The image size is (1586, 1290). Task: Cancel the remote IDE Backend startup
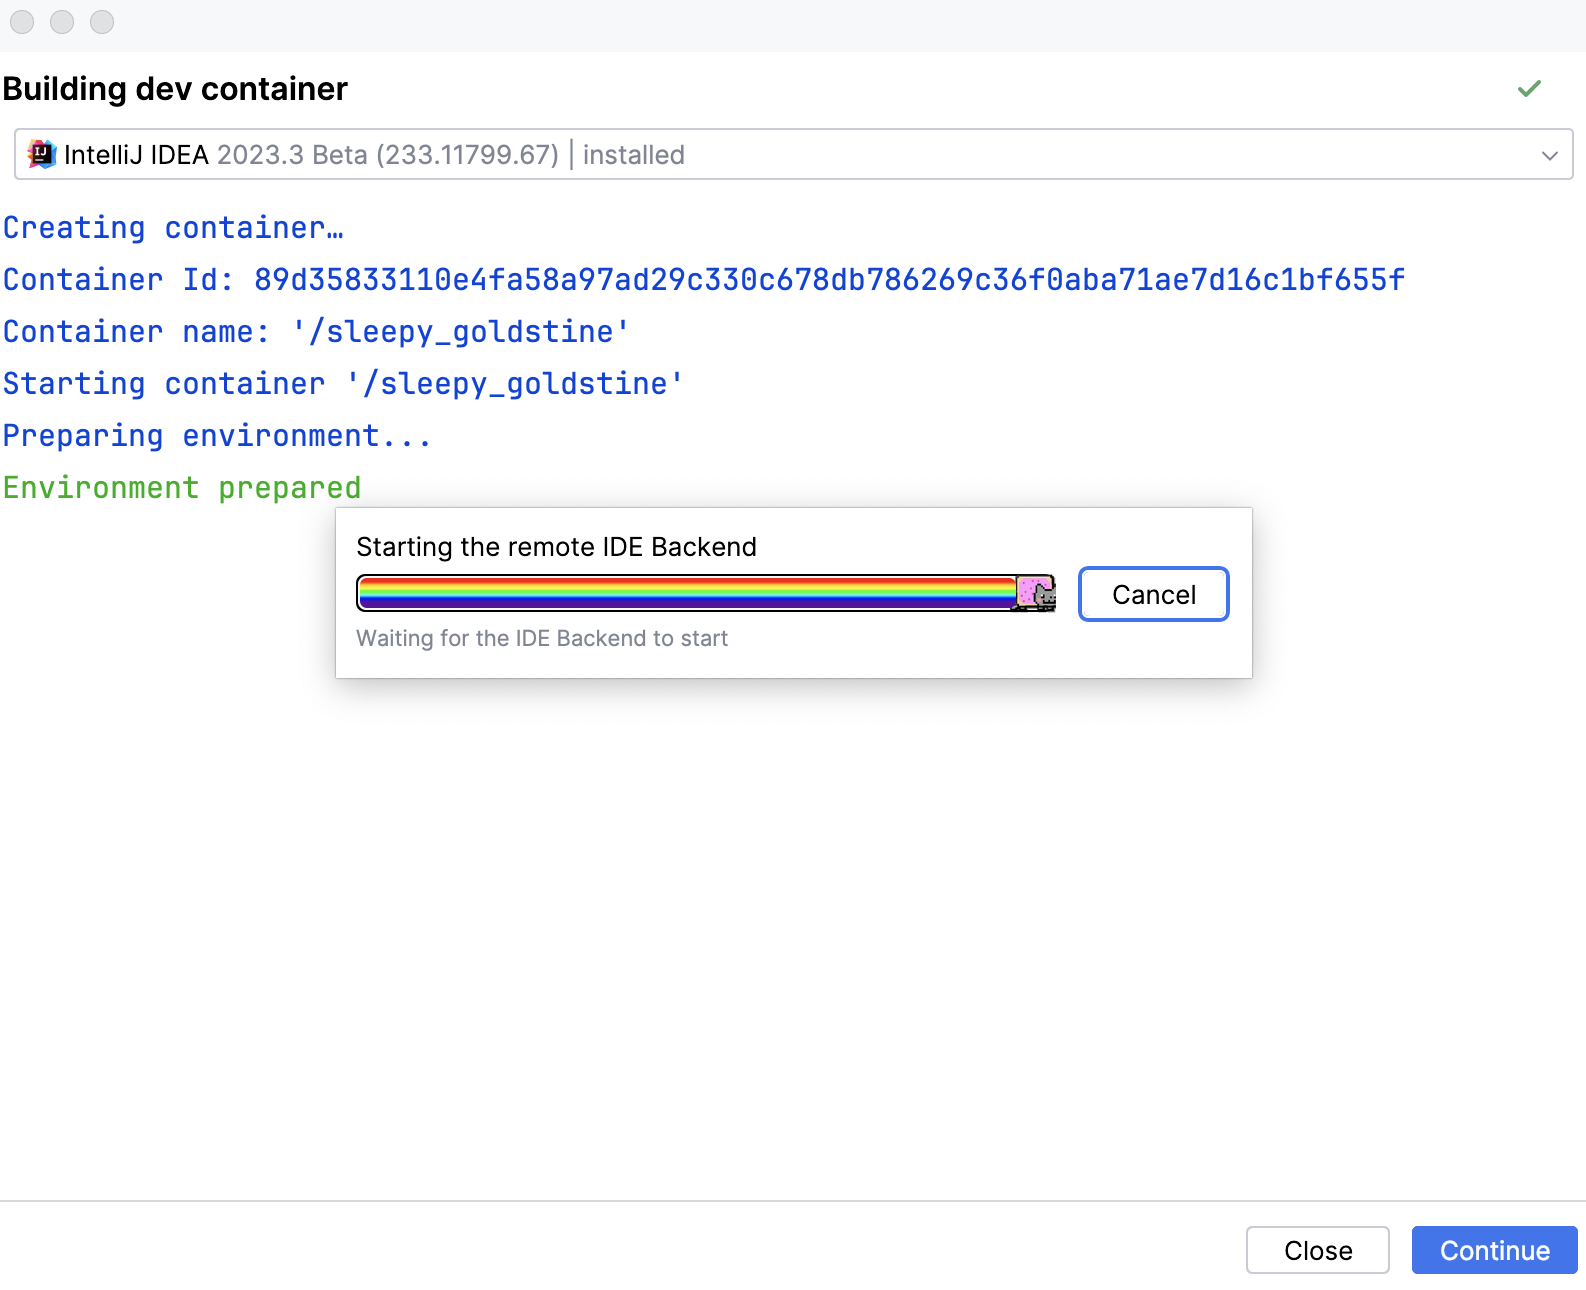1154,594
